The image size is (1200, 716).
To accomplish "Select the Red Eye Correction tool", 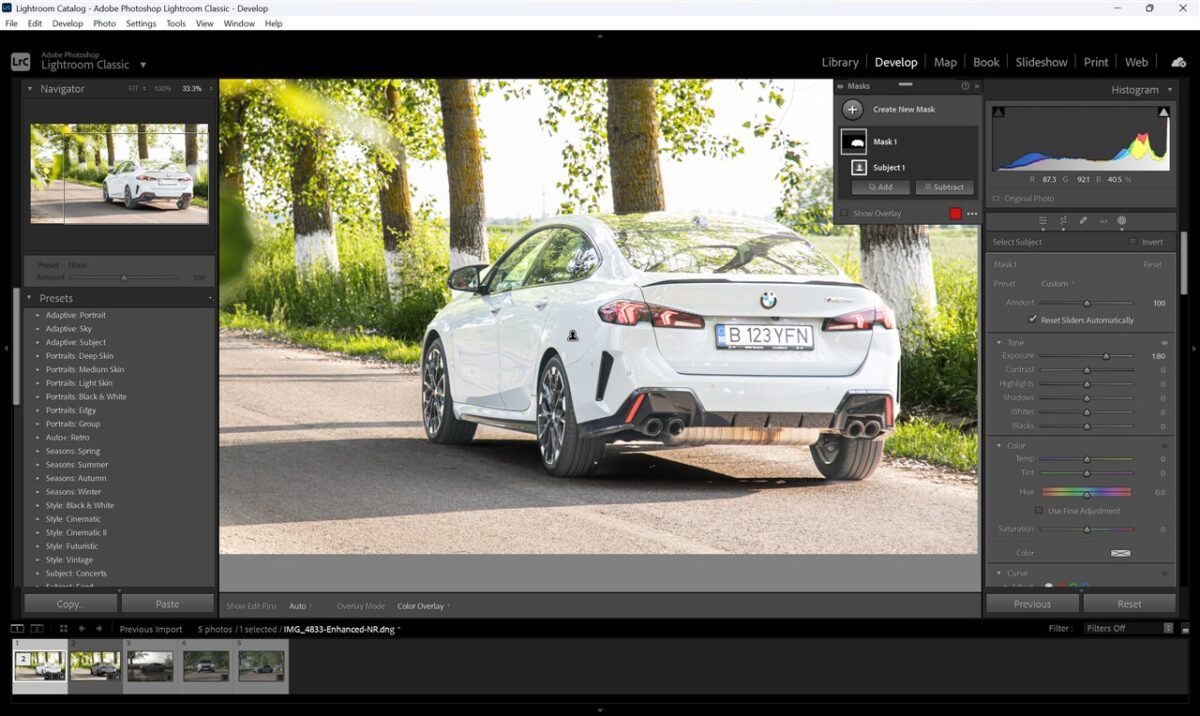I will click(1103, 220).
